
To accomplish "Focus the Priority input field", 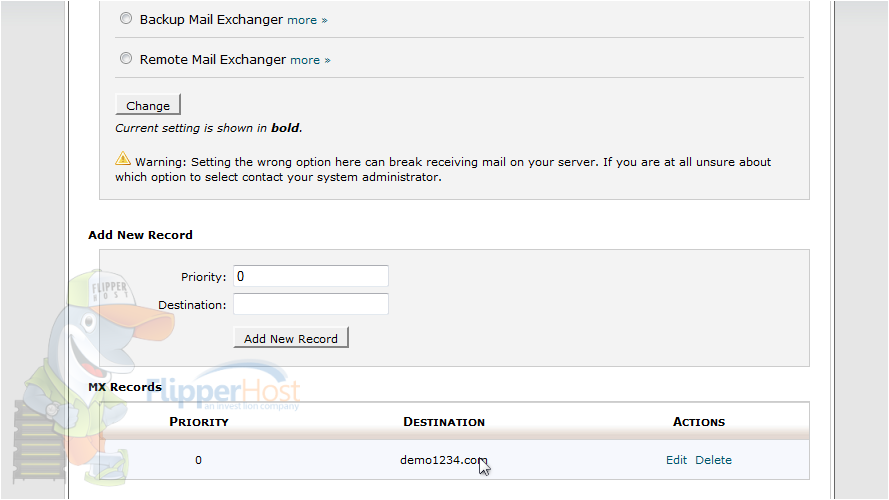I will (x=311, y=276).
